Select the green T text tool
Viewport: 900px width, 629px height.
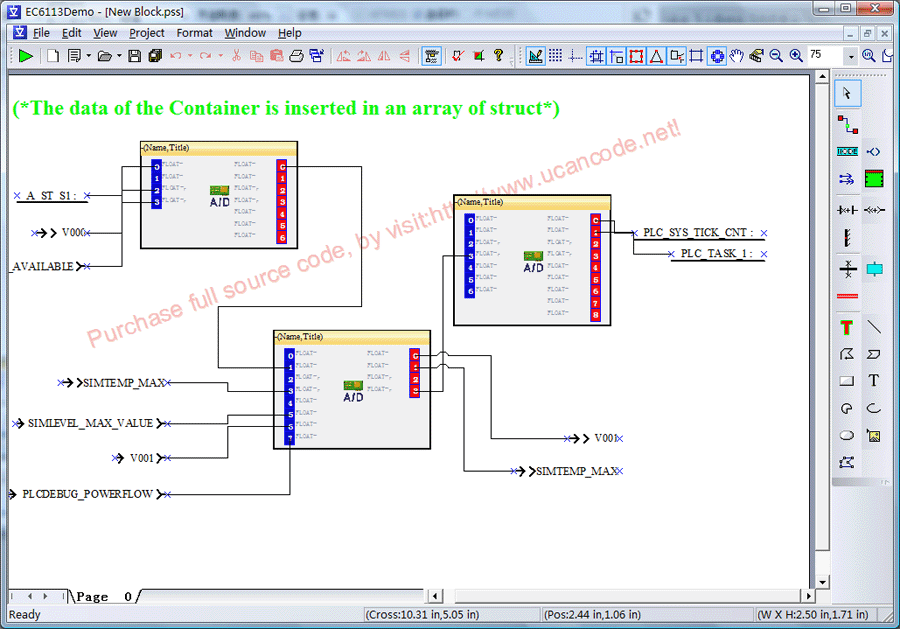(847, 327)
